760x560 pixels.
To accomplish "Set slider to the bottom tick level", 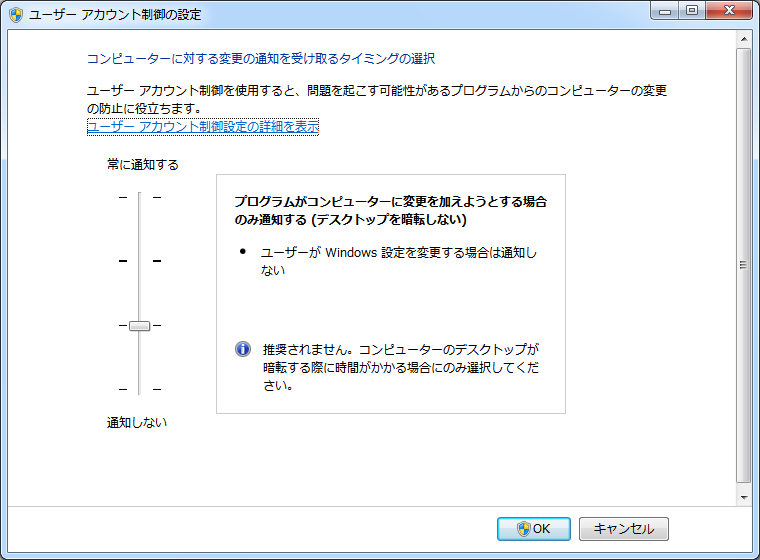I will (x=139, y=389).
